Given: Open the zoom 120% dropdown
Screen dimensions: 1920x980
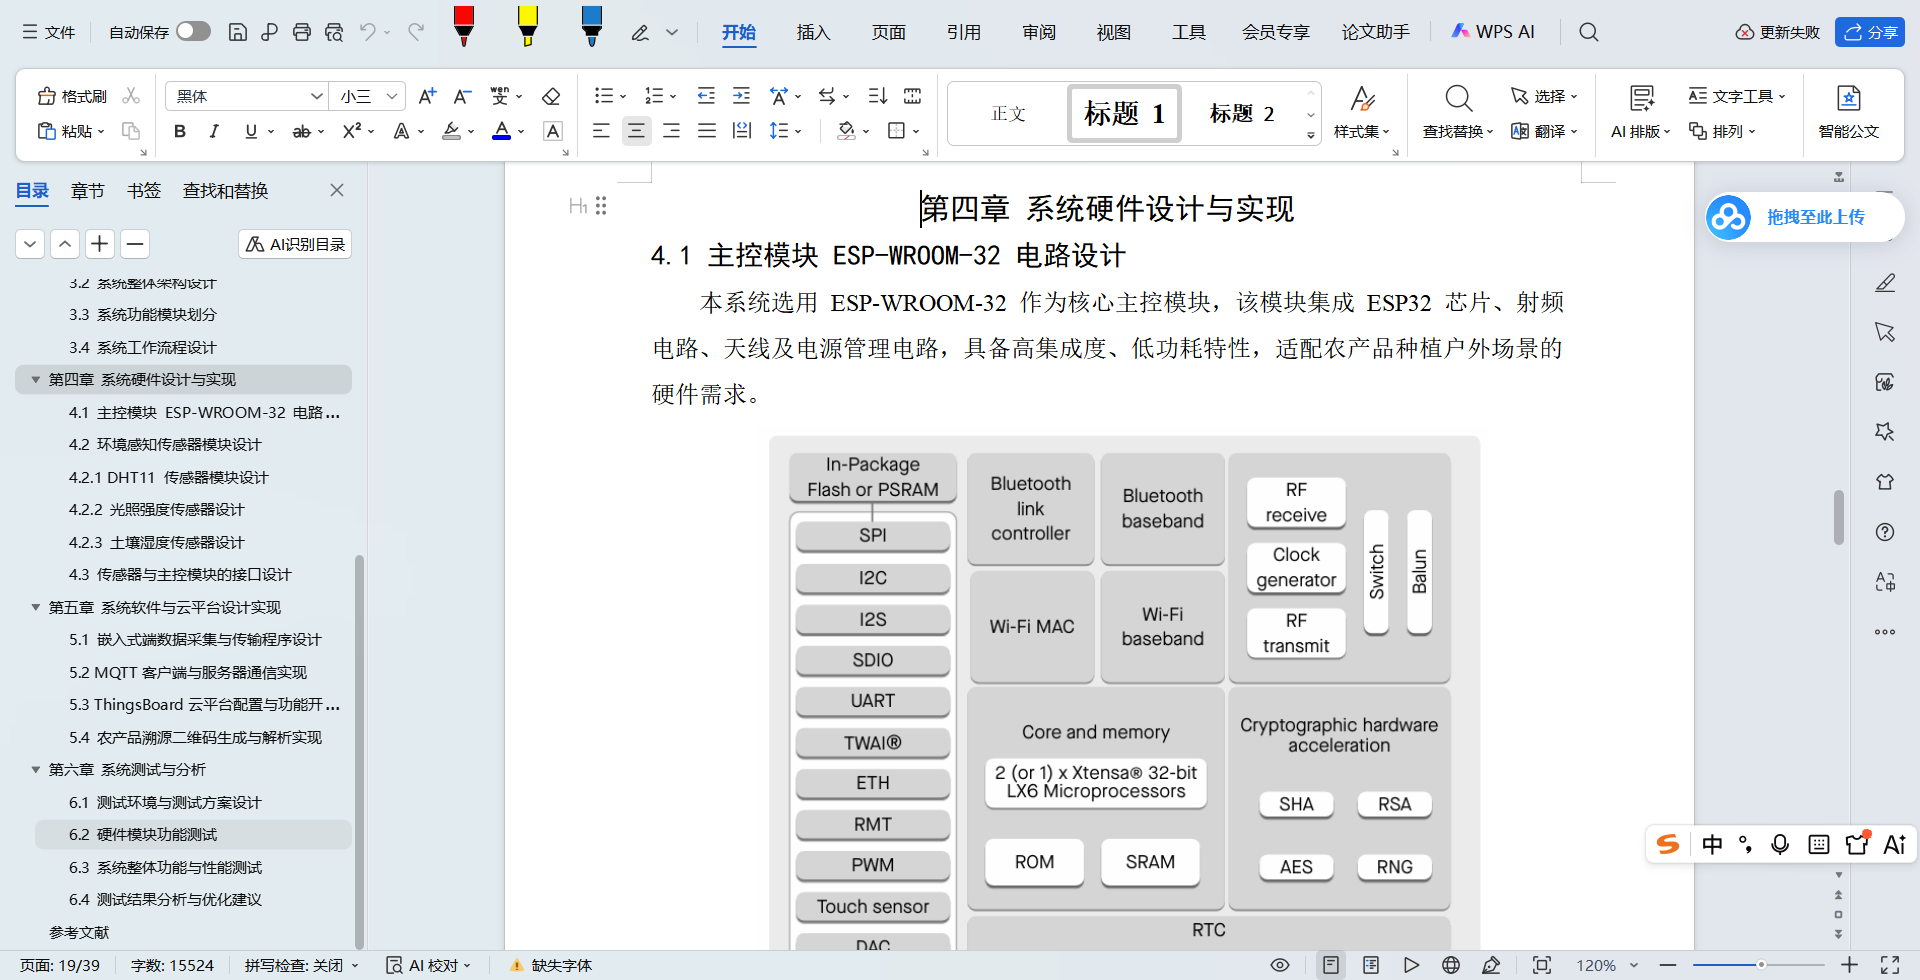Looking at the screenshot, I should [x=1634, y=966].
